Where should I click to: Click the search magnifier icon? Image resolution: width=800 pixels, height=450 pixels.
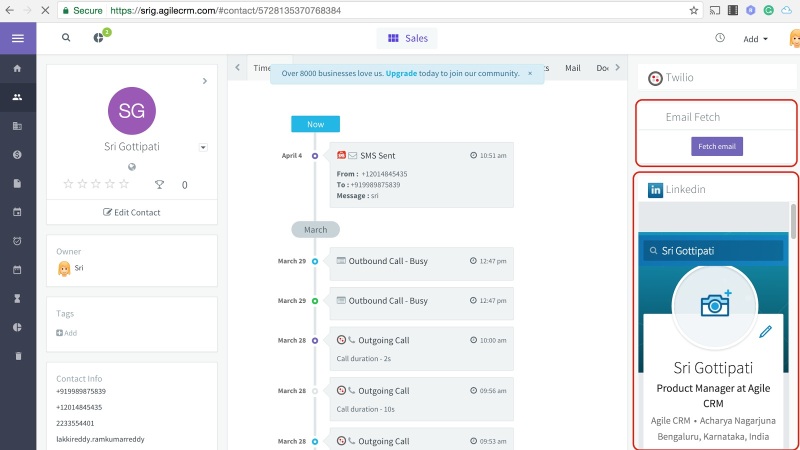click(66, 37)
